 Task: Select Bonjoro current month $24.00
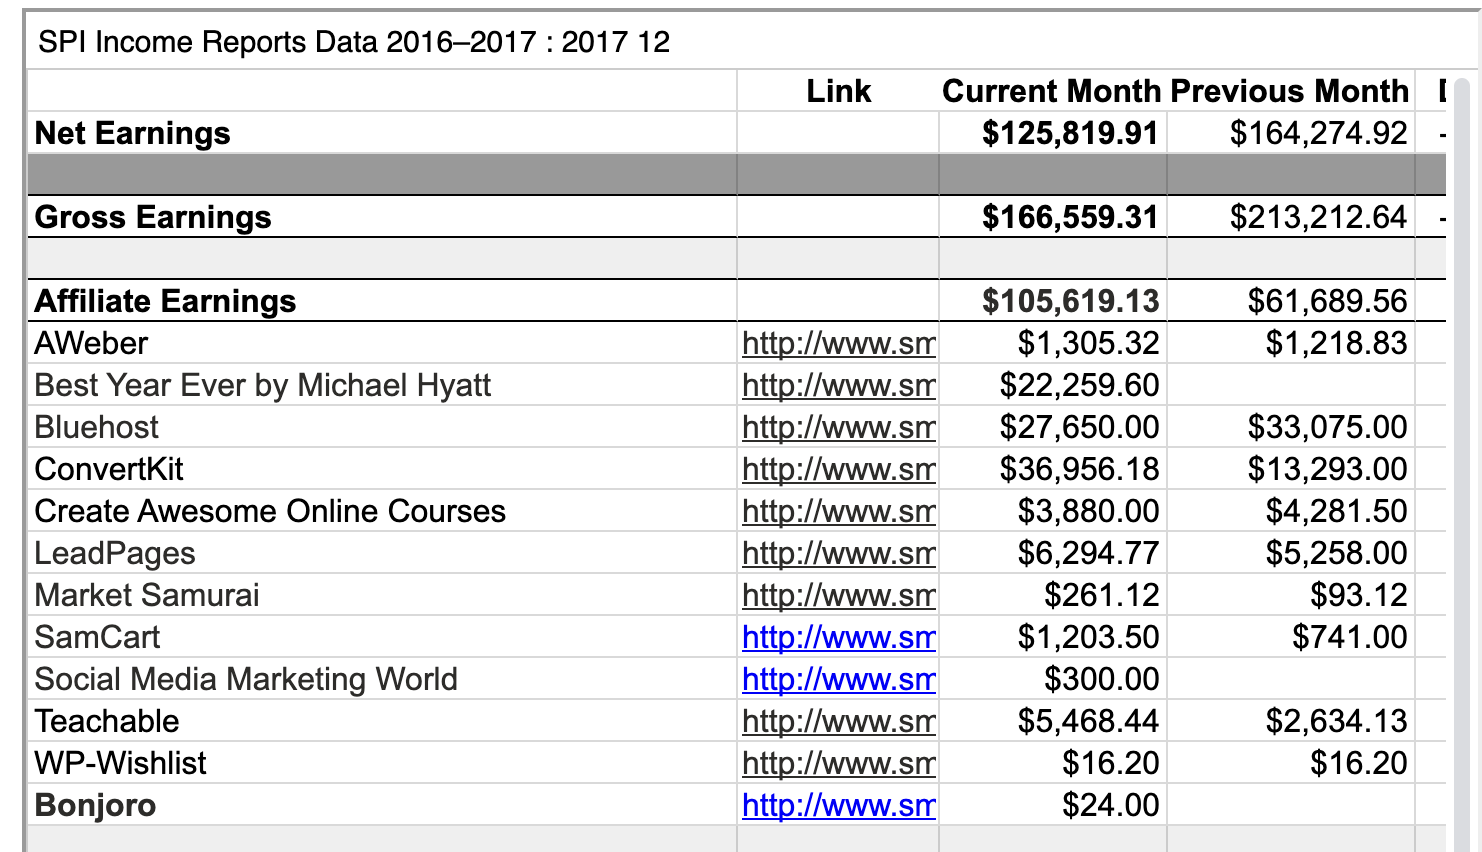[1110, 805]
